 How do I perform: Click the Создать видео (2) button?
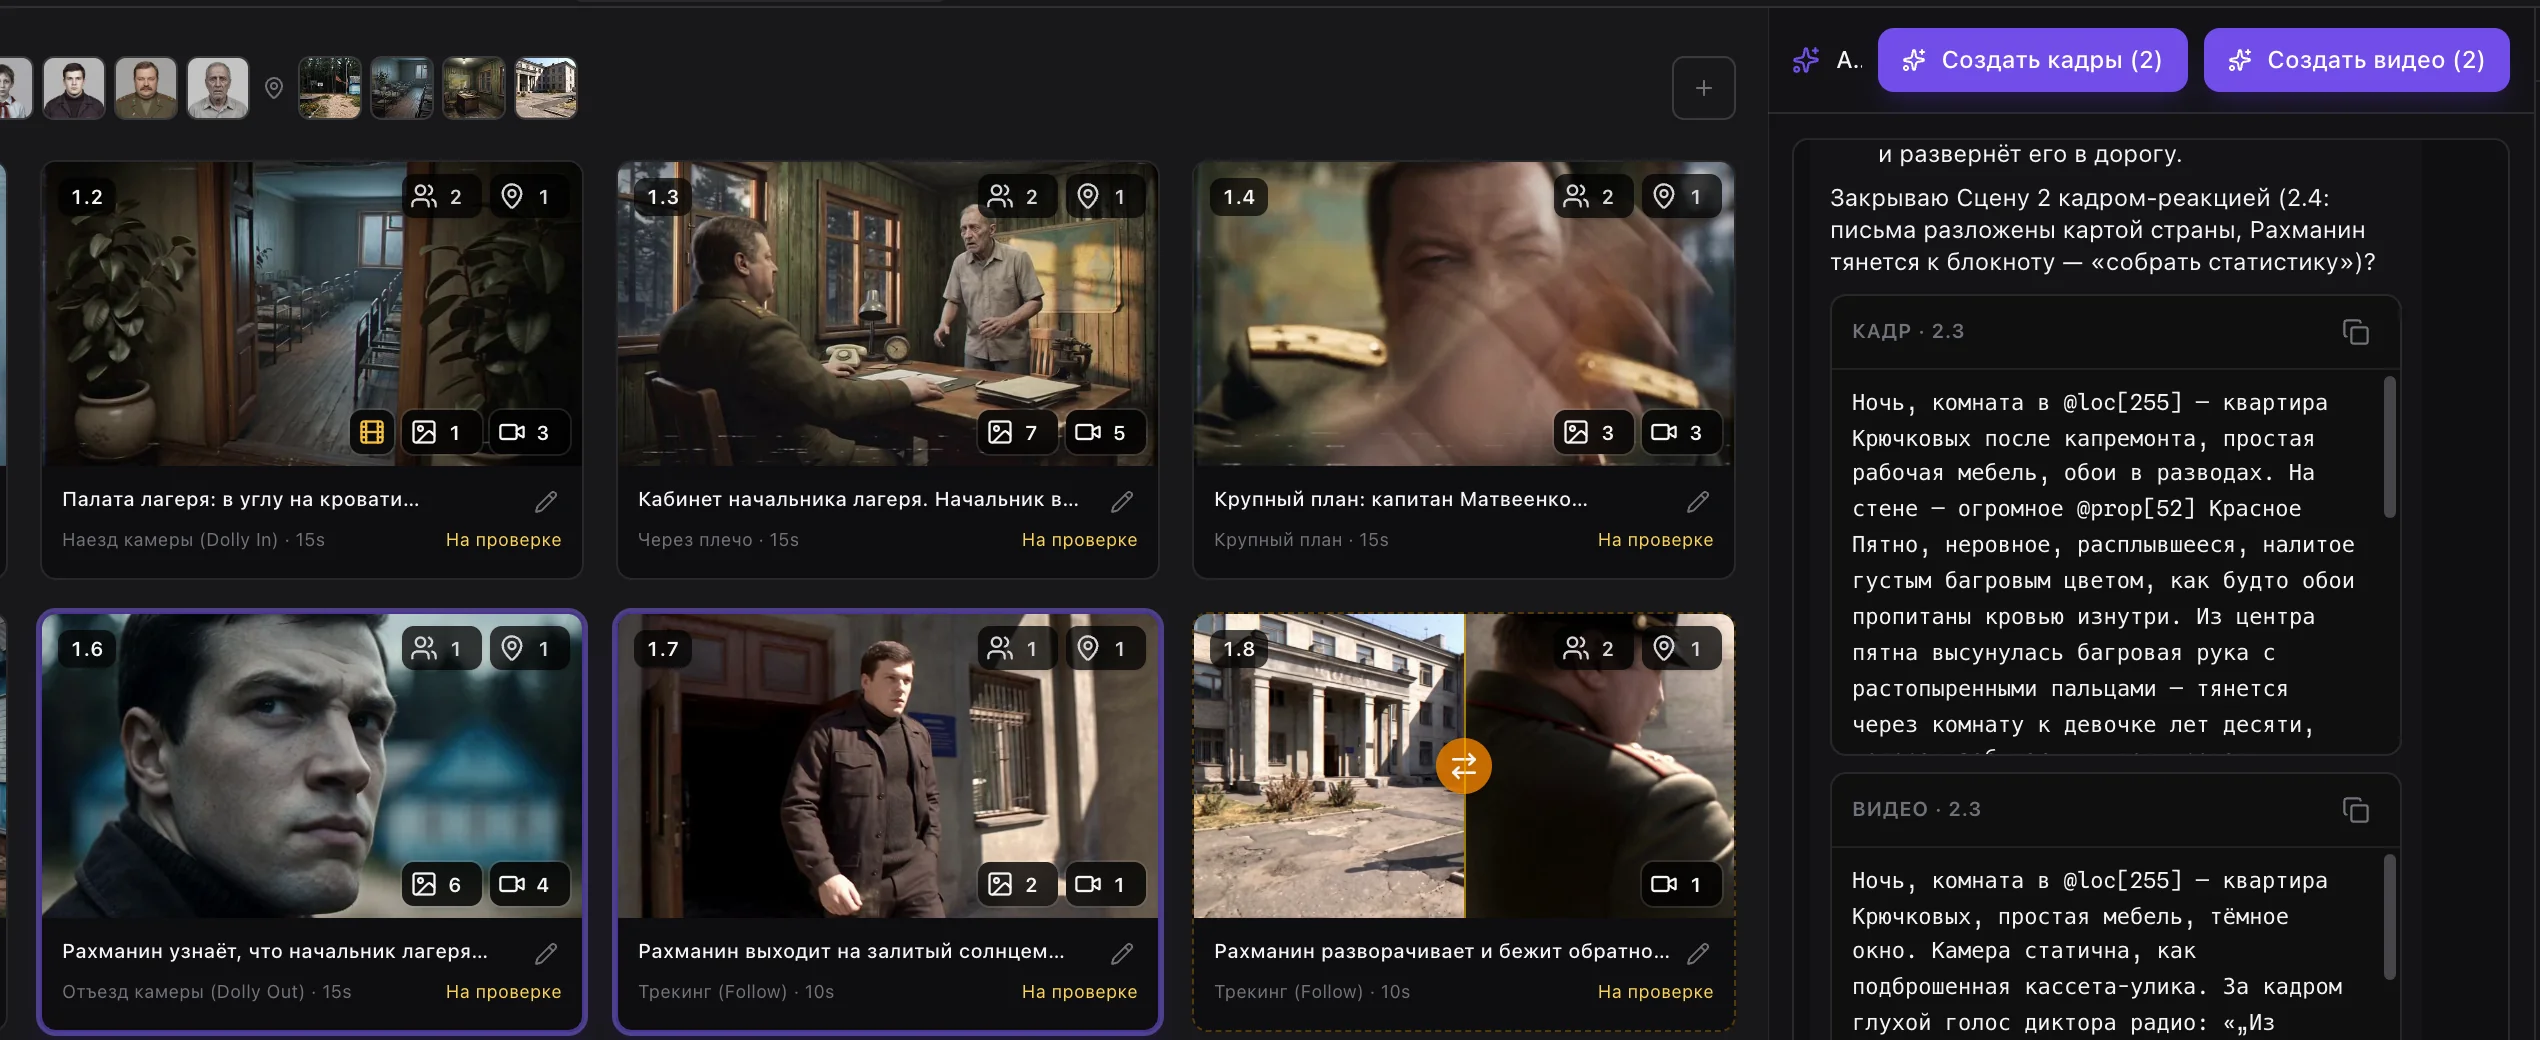pyautogui.click(x=2356, y=60)
